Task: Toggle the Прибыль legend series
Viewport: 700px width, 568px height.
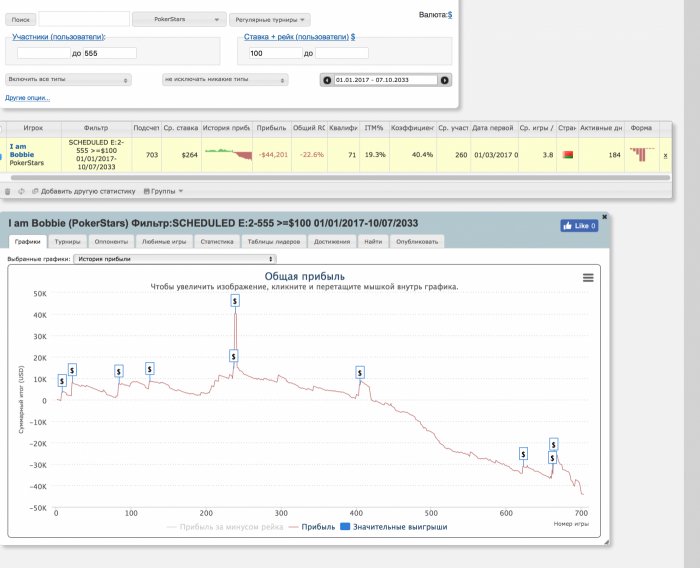Action: pyautogui.click(x=312, y=527)
